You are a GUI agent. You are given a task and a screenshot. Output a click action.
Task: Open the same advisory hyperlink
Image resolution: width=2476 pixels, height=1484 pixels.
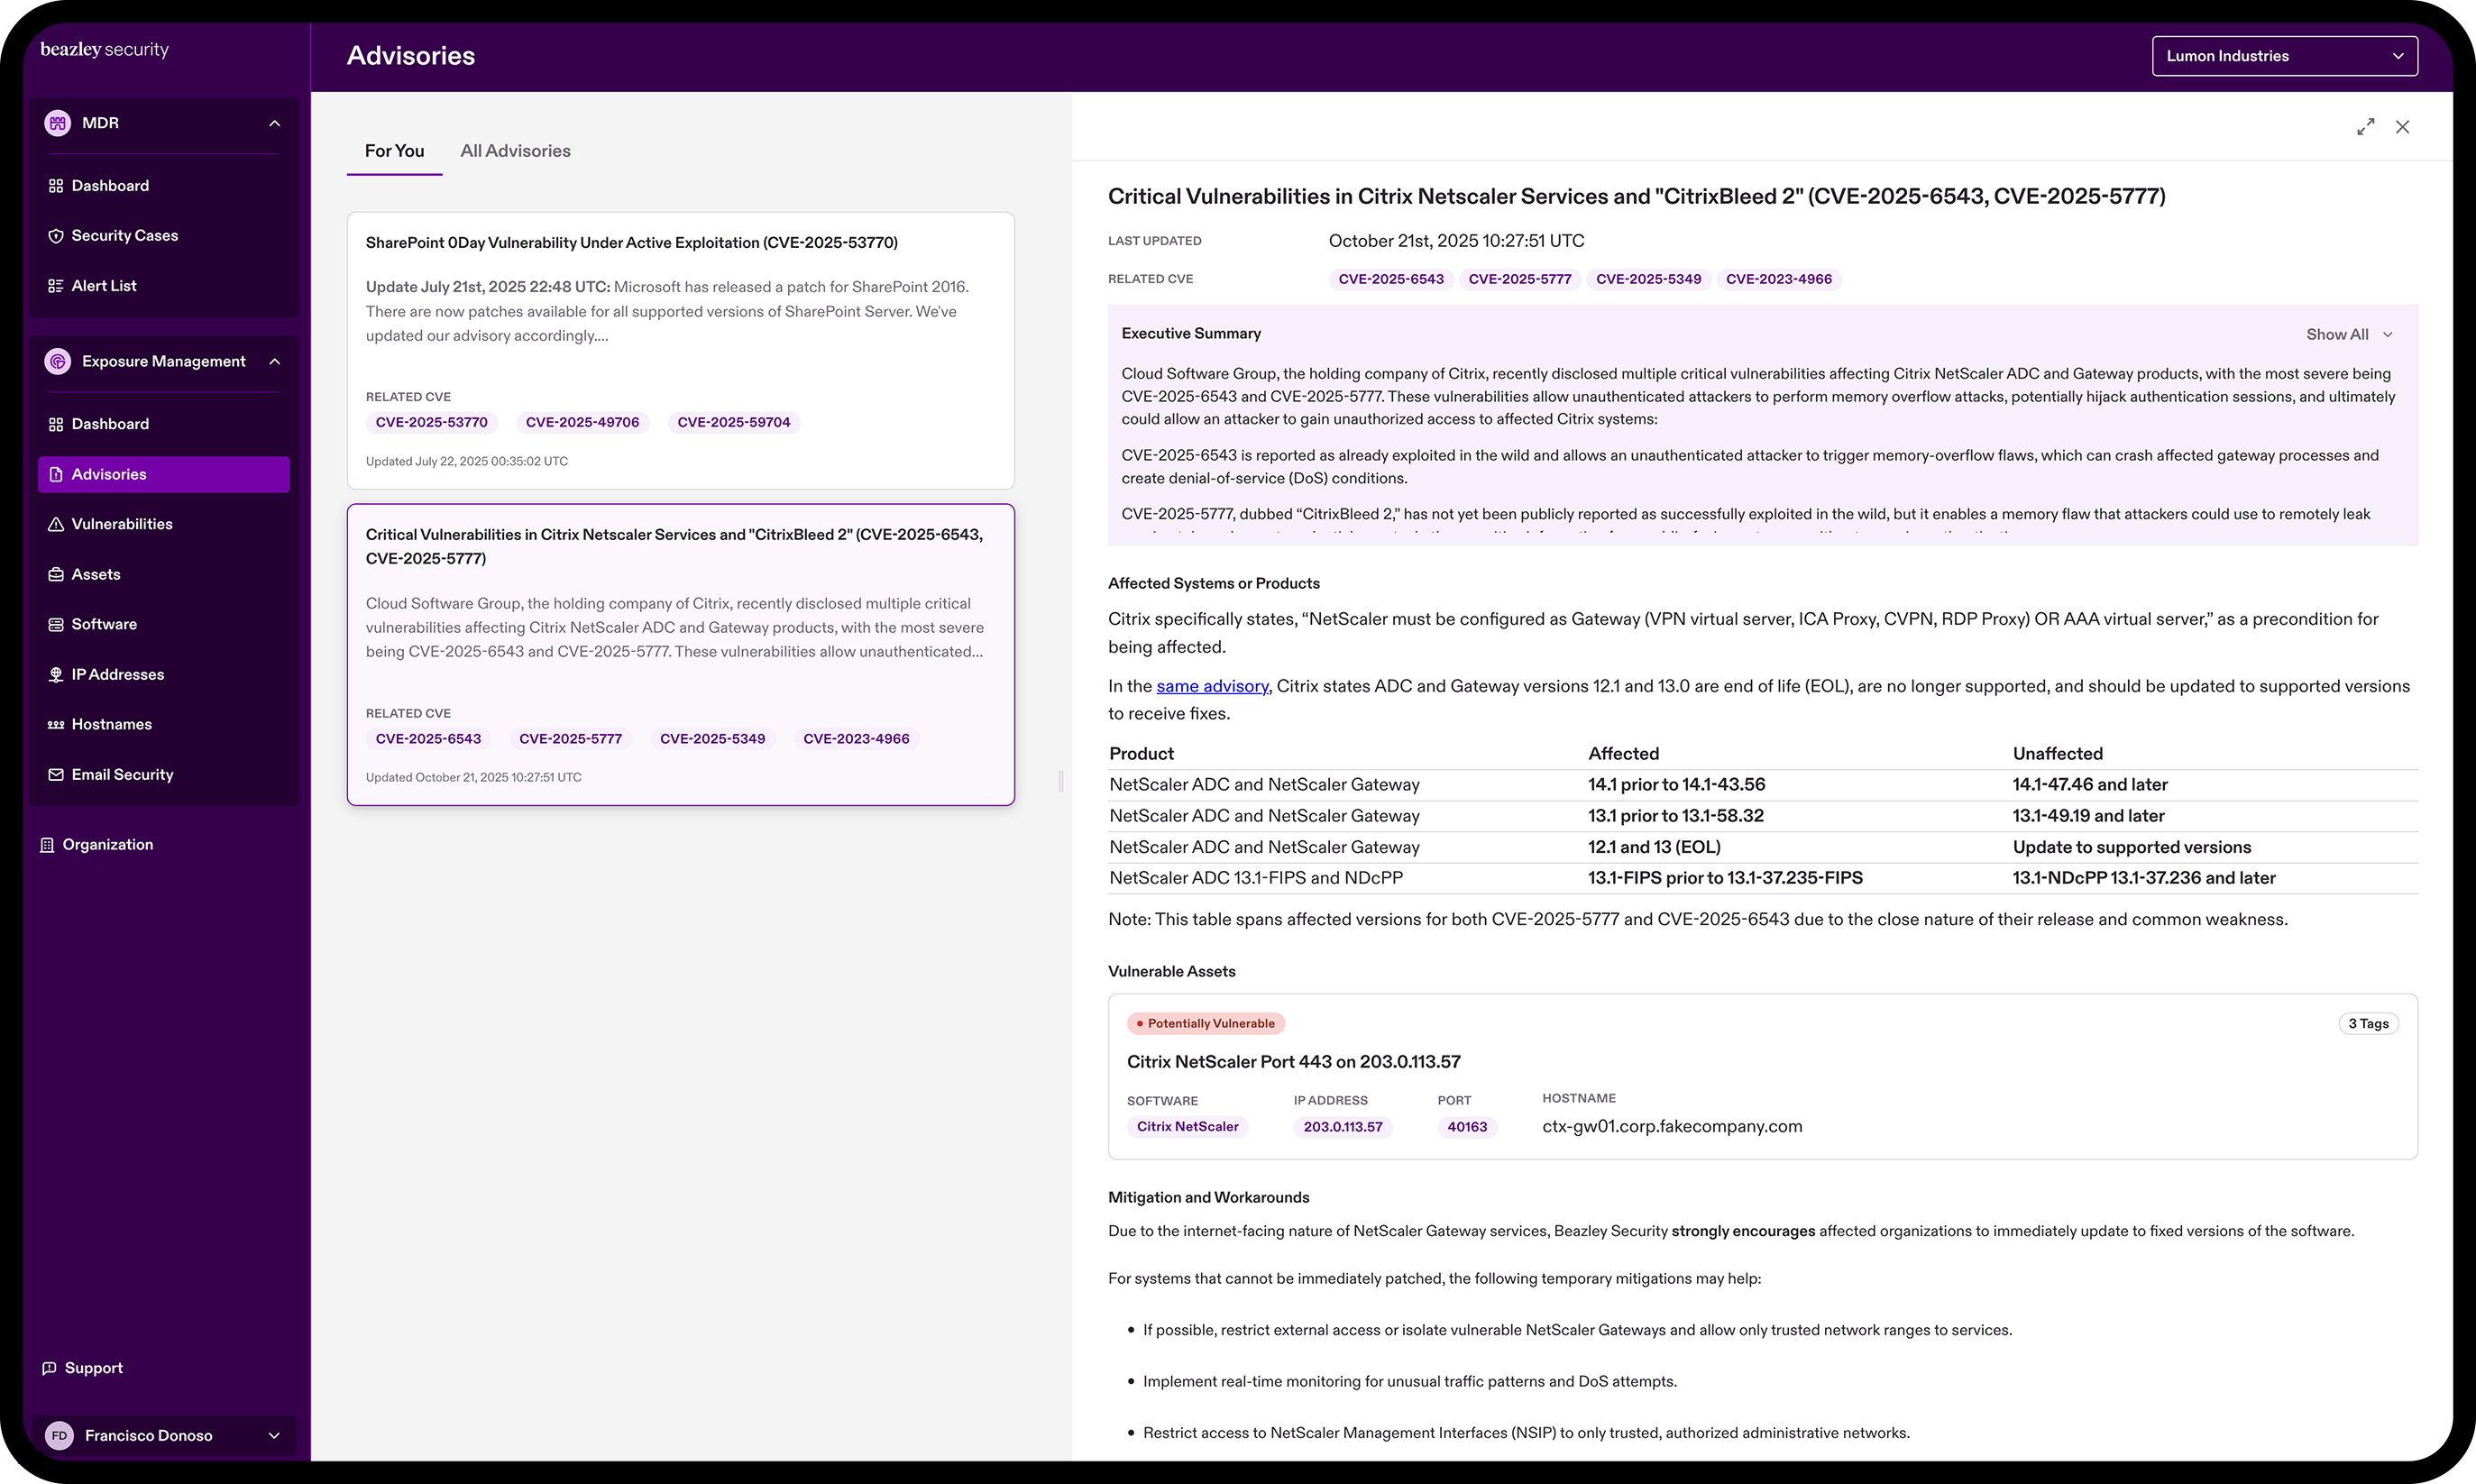pyautogui.click(x=1212, y=686)
